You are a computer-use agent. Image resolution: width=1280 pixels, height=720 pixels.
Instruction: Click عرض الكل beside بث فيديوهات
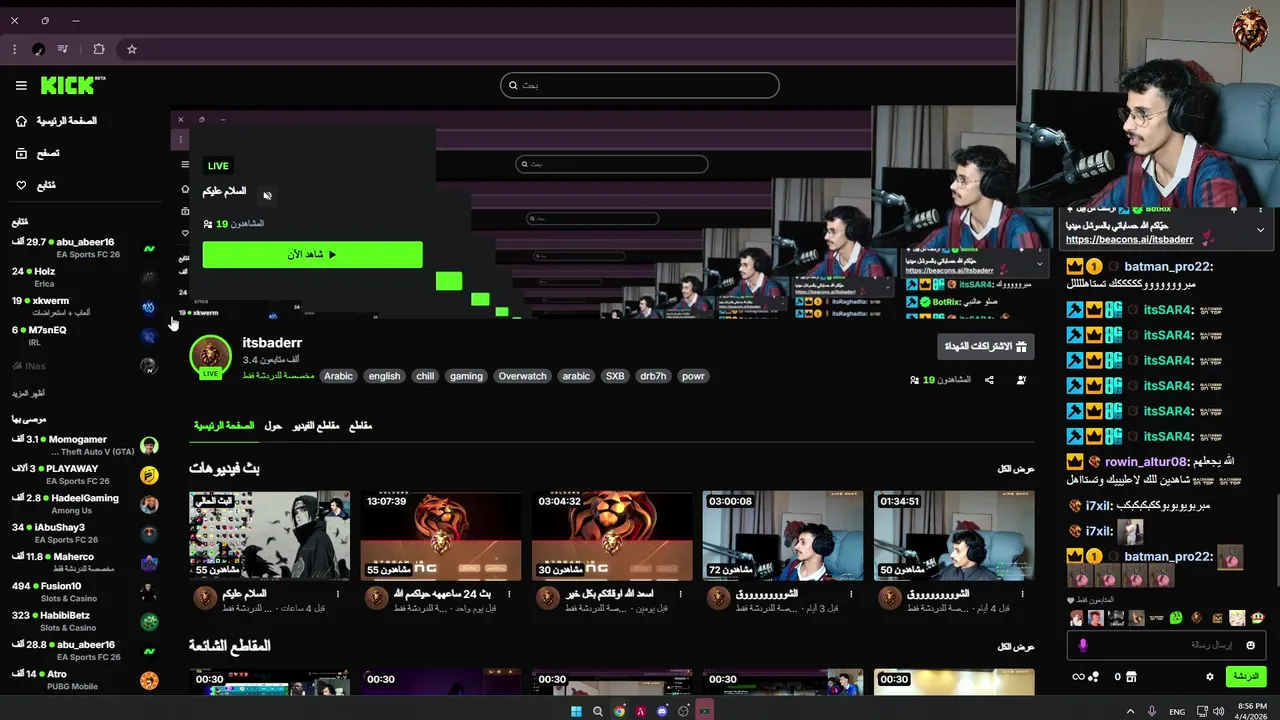1016,468
